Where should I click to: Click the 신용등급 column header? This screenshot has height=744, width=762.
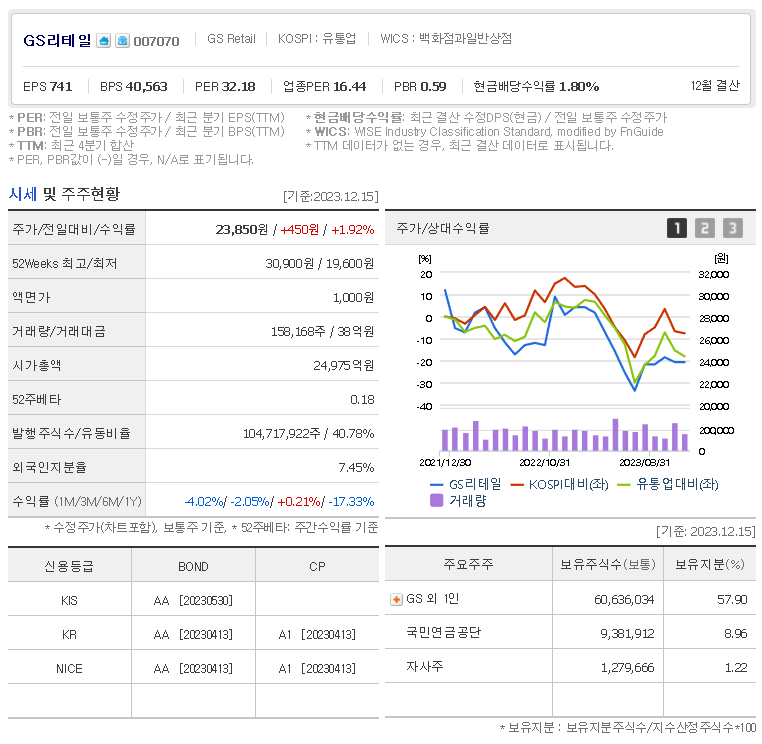[x=69, y=566]
